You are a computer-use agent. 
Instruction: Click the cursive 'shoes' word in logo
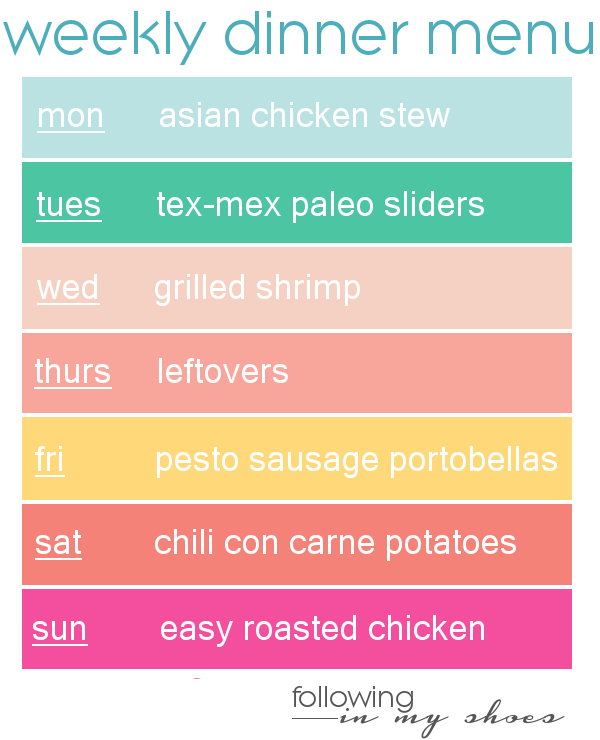point(515,716)
